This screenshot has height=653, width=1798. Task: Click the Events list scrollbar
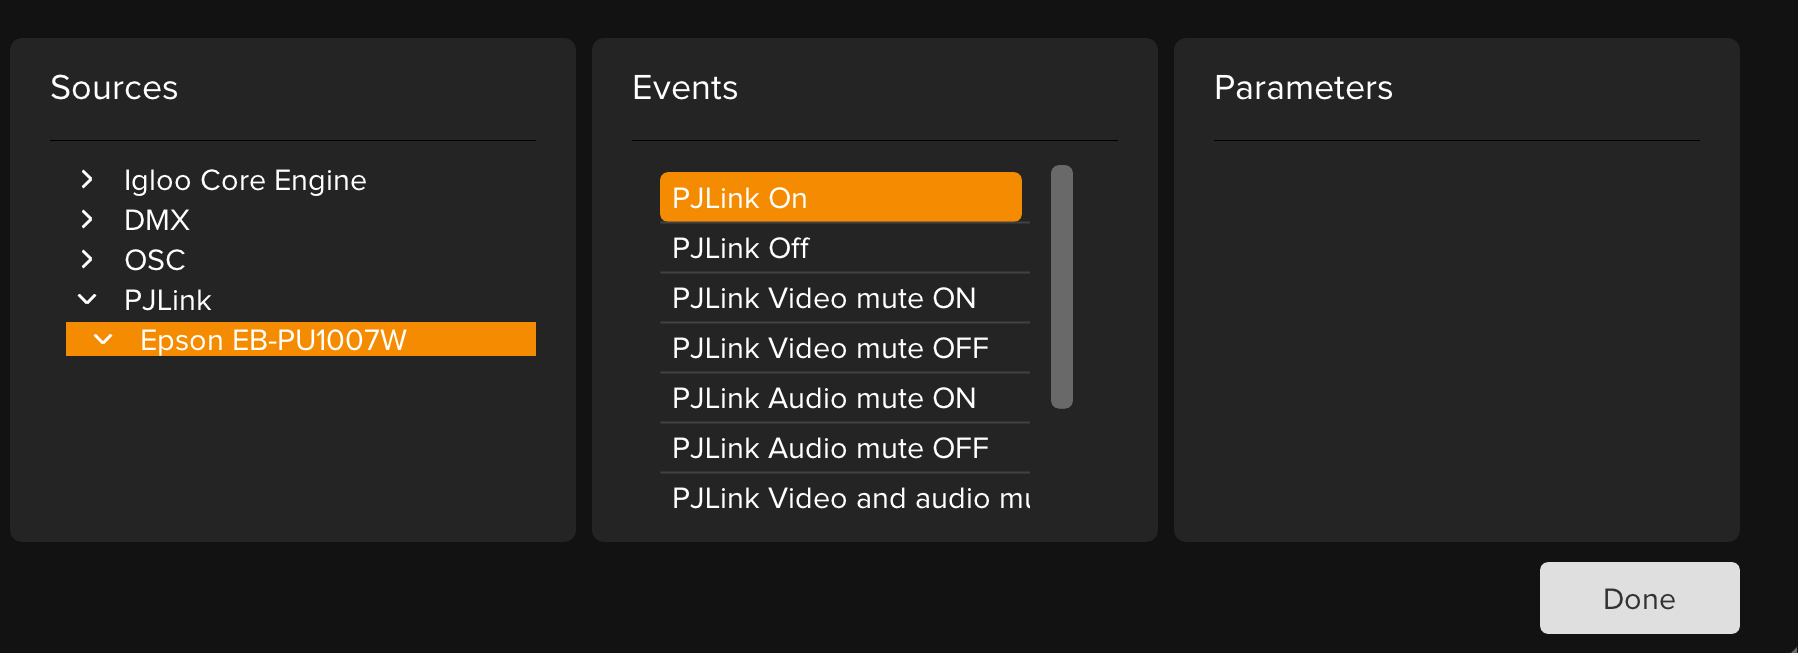(x=1062, y=287)
